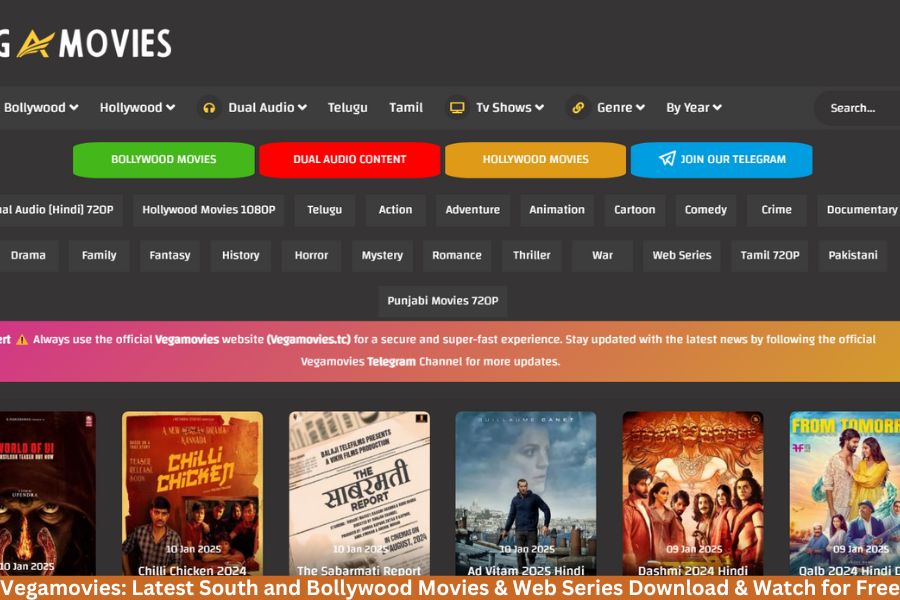Select the Telugu category tag
900x600 pixels.
click(x=324, y=210)
